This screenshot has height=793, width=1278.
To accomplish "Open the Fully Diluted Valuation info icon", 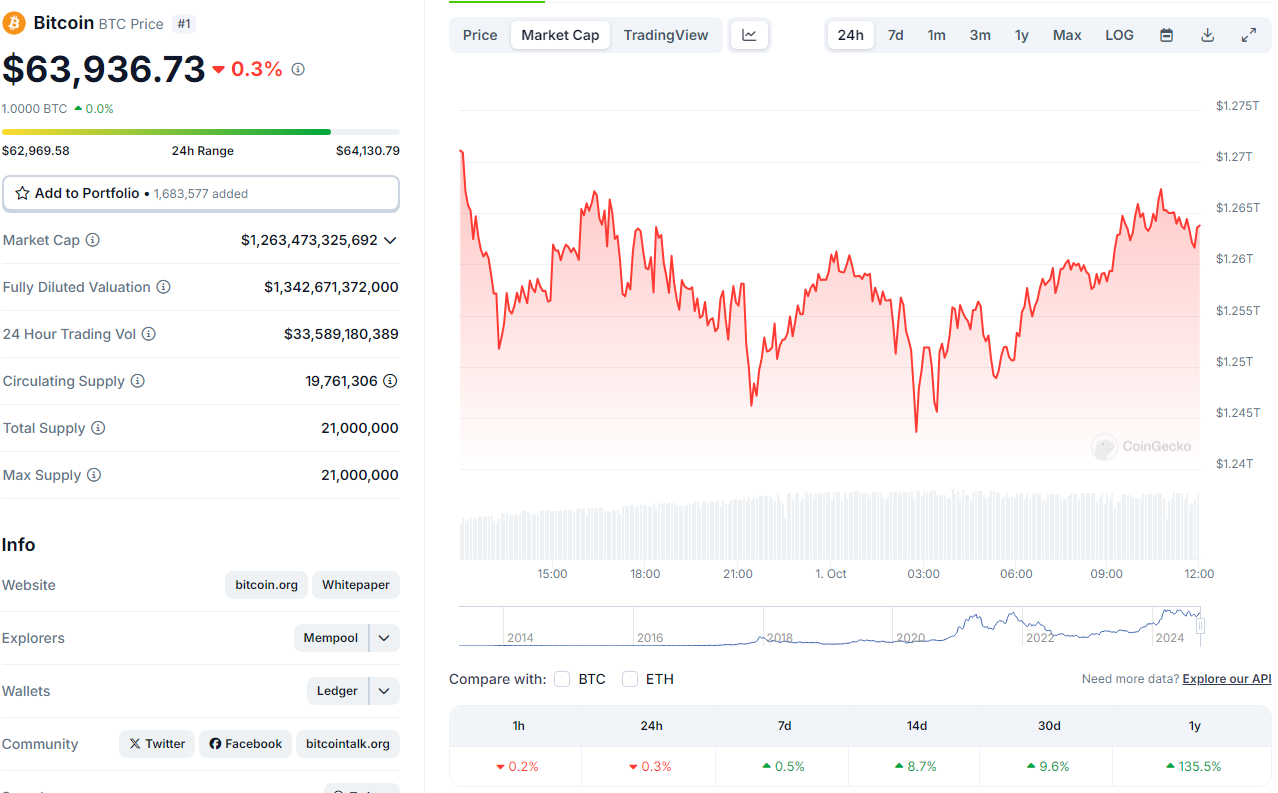I will [x=163, y=287].
